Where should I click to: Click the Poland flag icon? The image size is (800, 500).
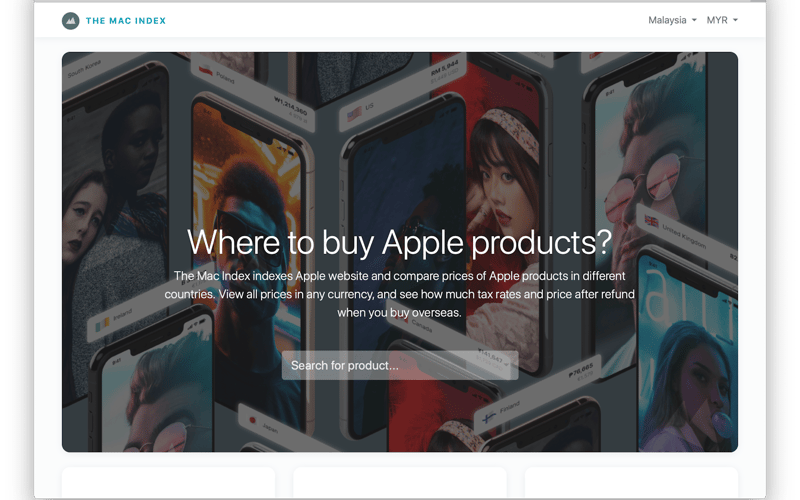[x=205, y=70]
